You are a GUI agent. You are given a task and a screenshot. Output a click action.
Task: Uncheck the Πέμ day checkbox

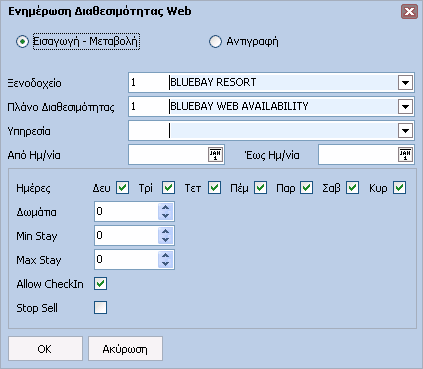pyautogui.click(x=261, y=188)
